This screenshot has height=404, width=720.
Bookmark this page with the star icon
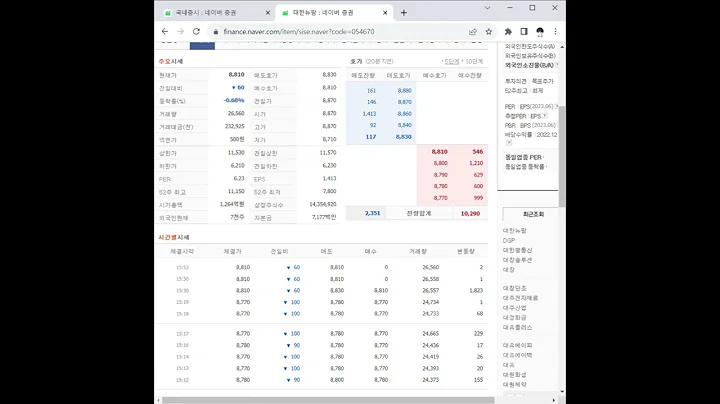click(x=489, y=32)
